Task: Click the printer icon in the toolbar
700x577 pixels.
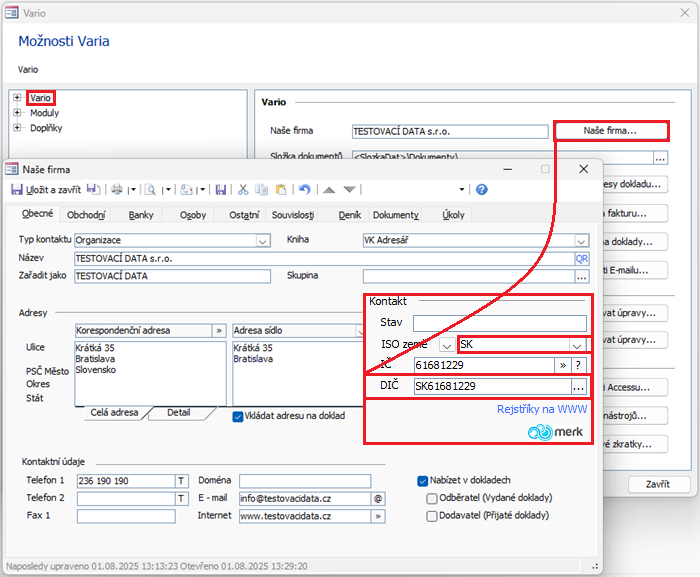Action: tap(117, 190)
